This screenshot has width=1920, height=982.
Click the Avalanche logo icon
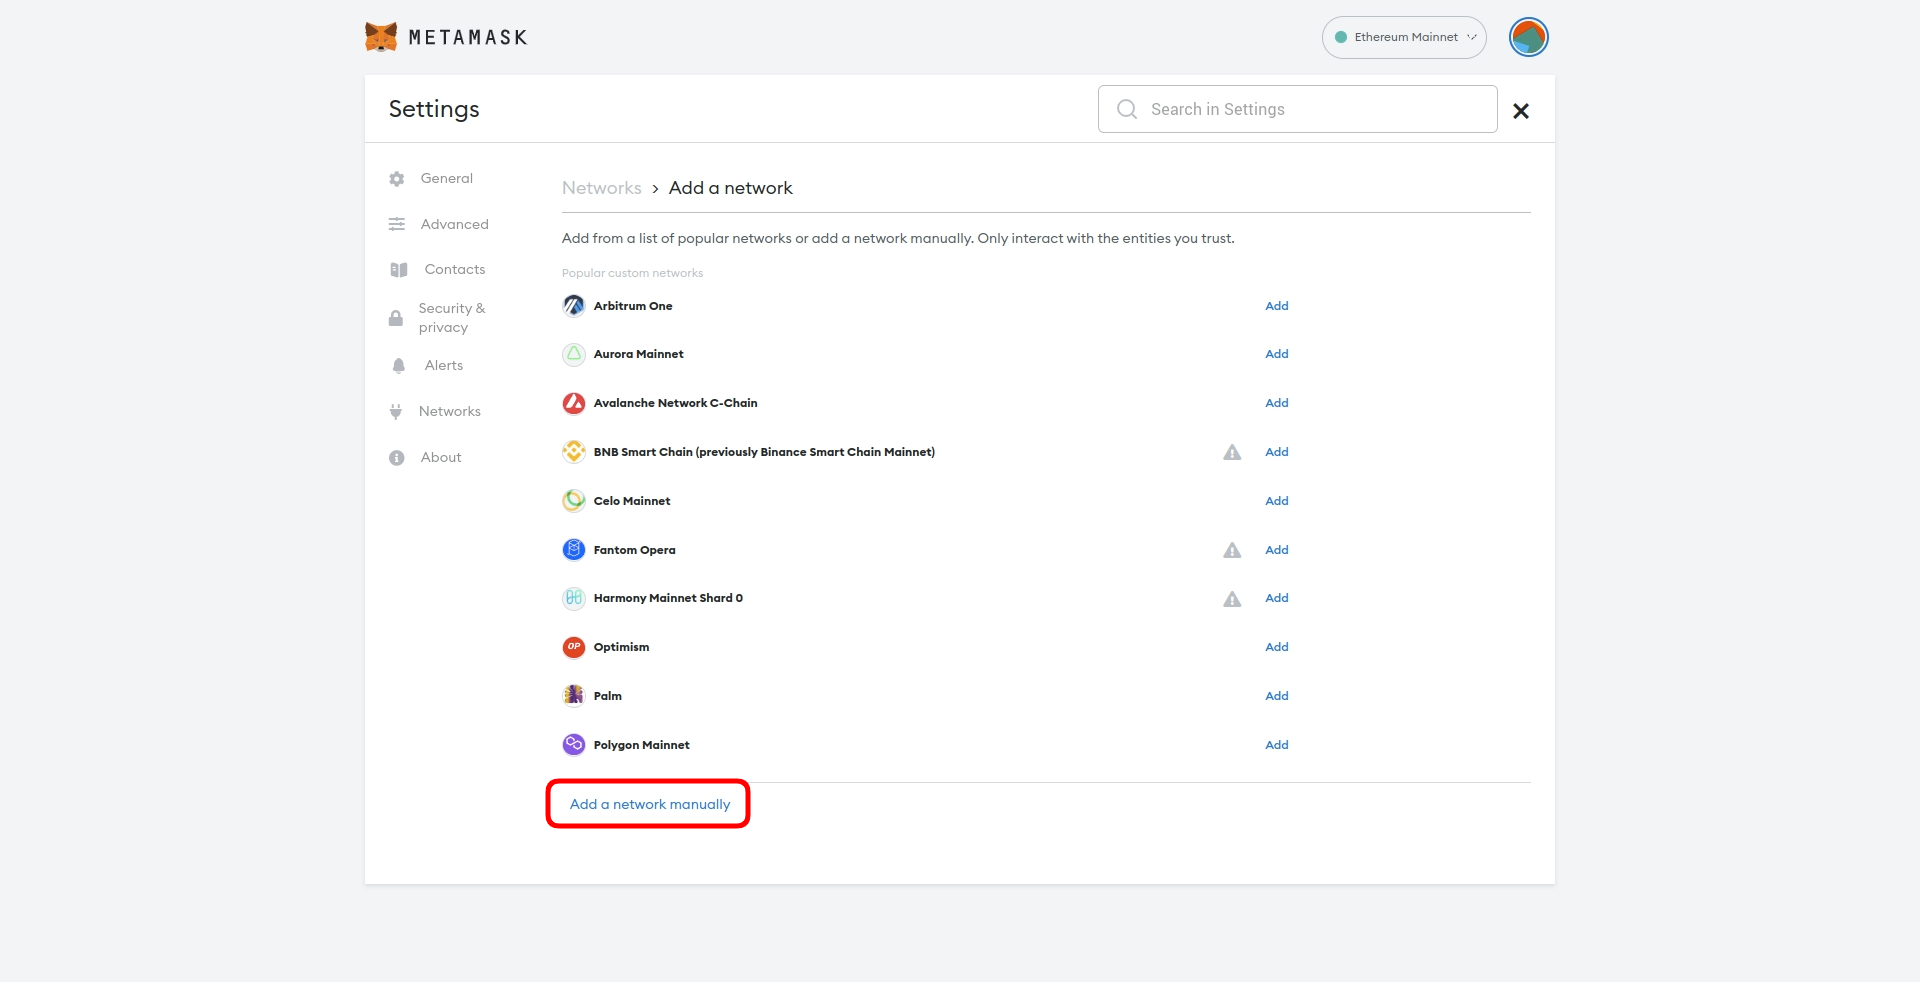[574, 403]
